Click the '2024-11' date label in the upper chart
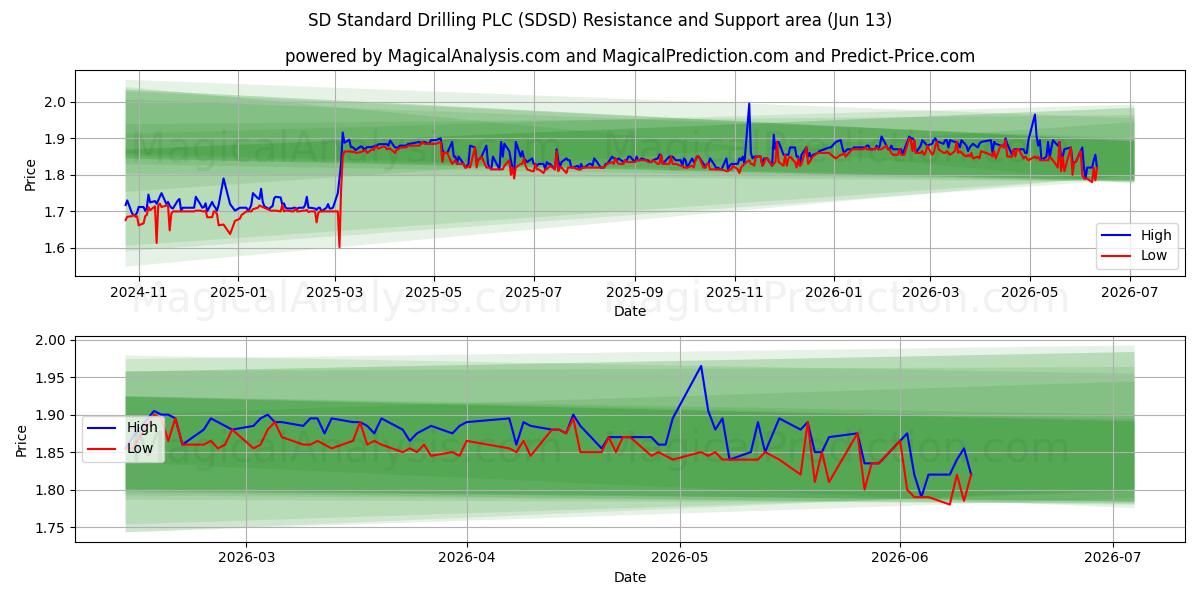 point(138,292)
